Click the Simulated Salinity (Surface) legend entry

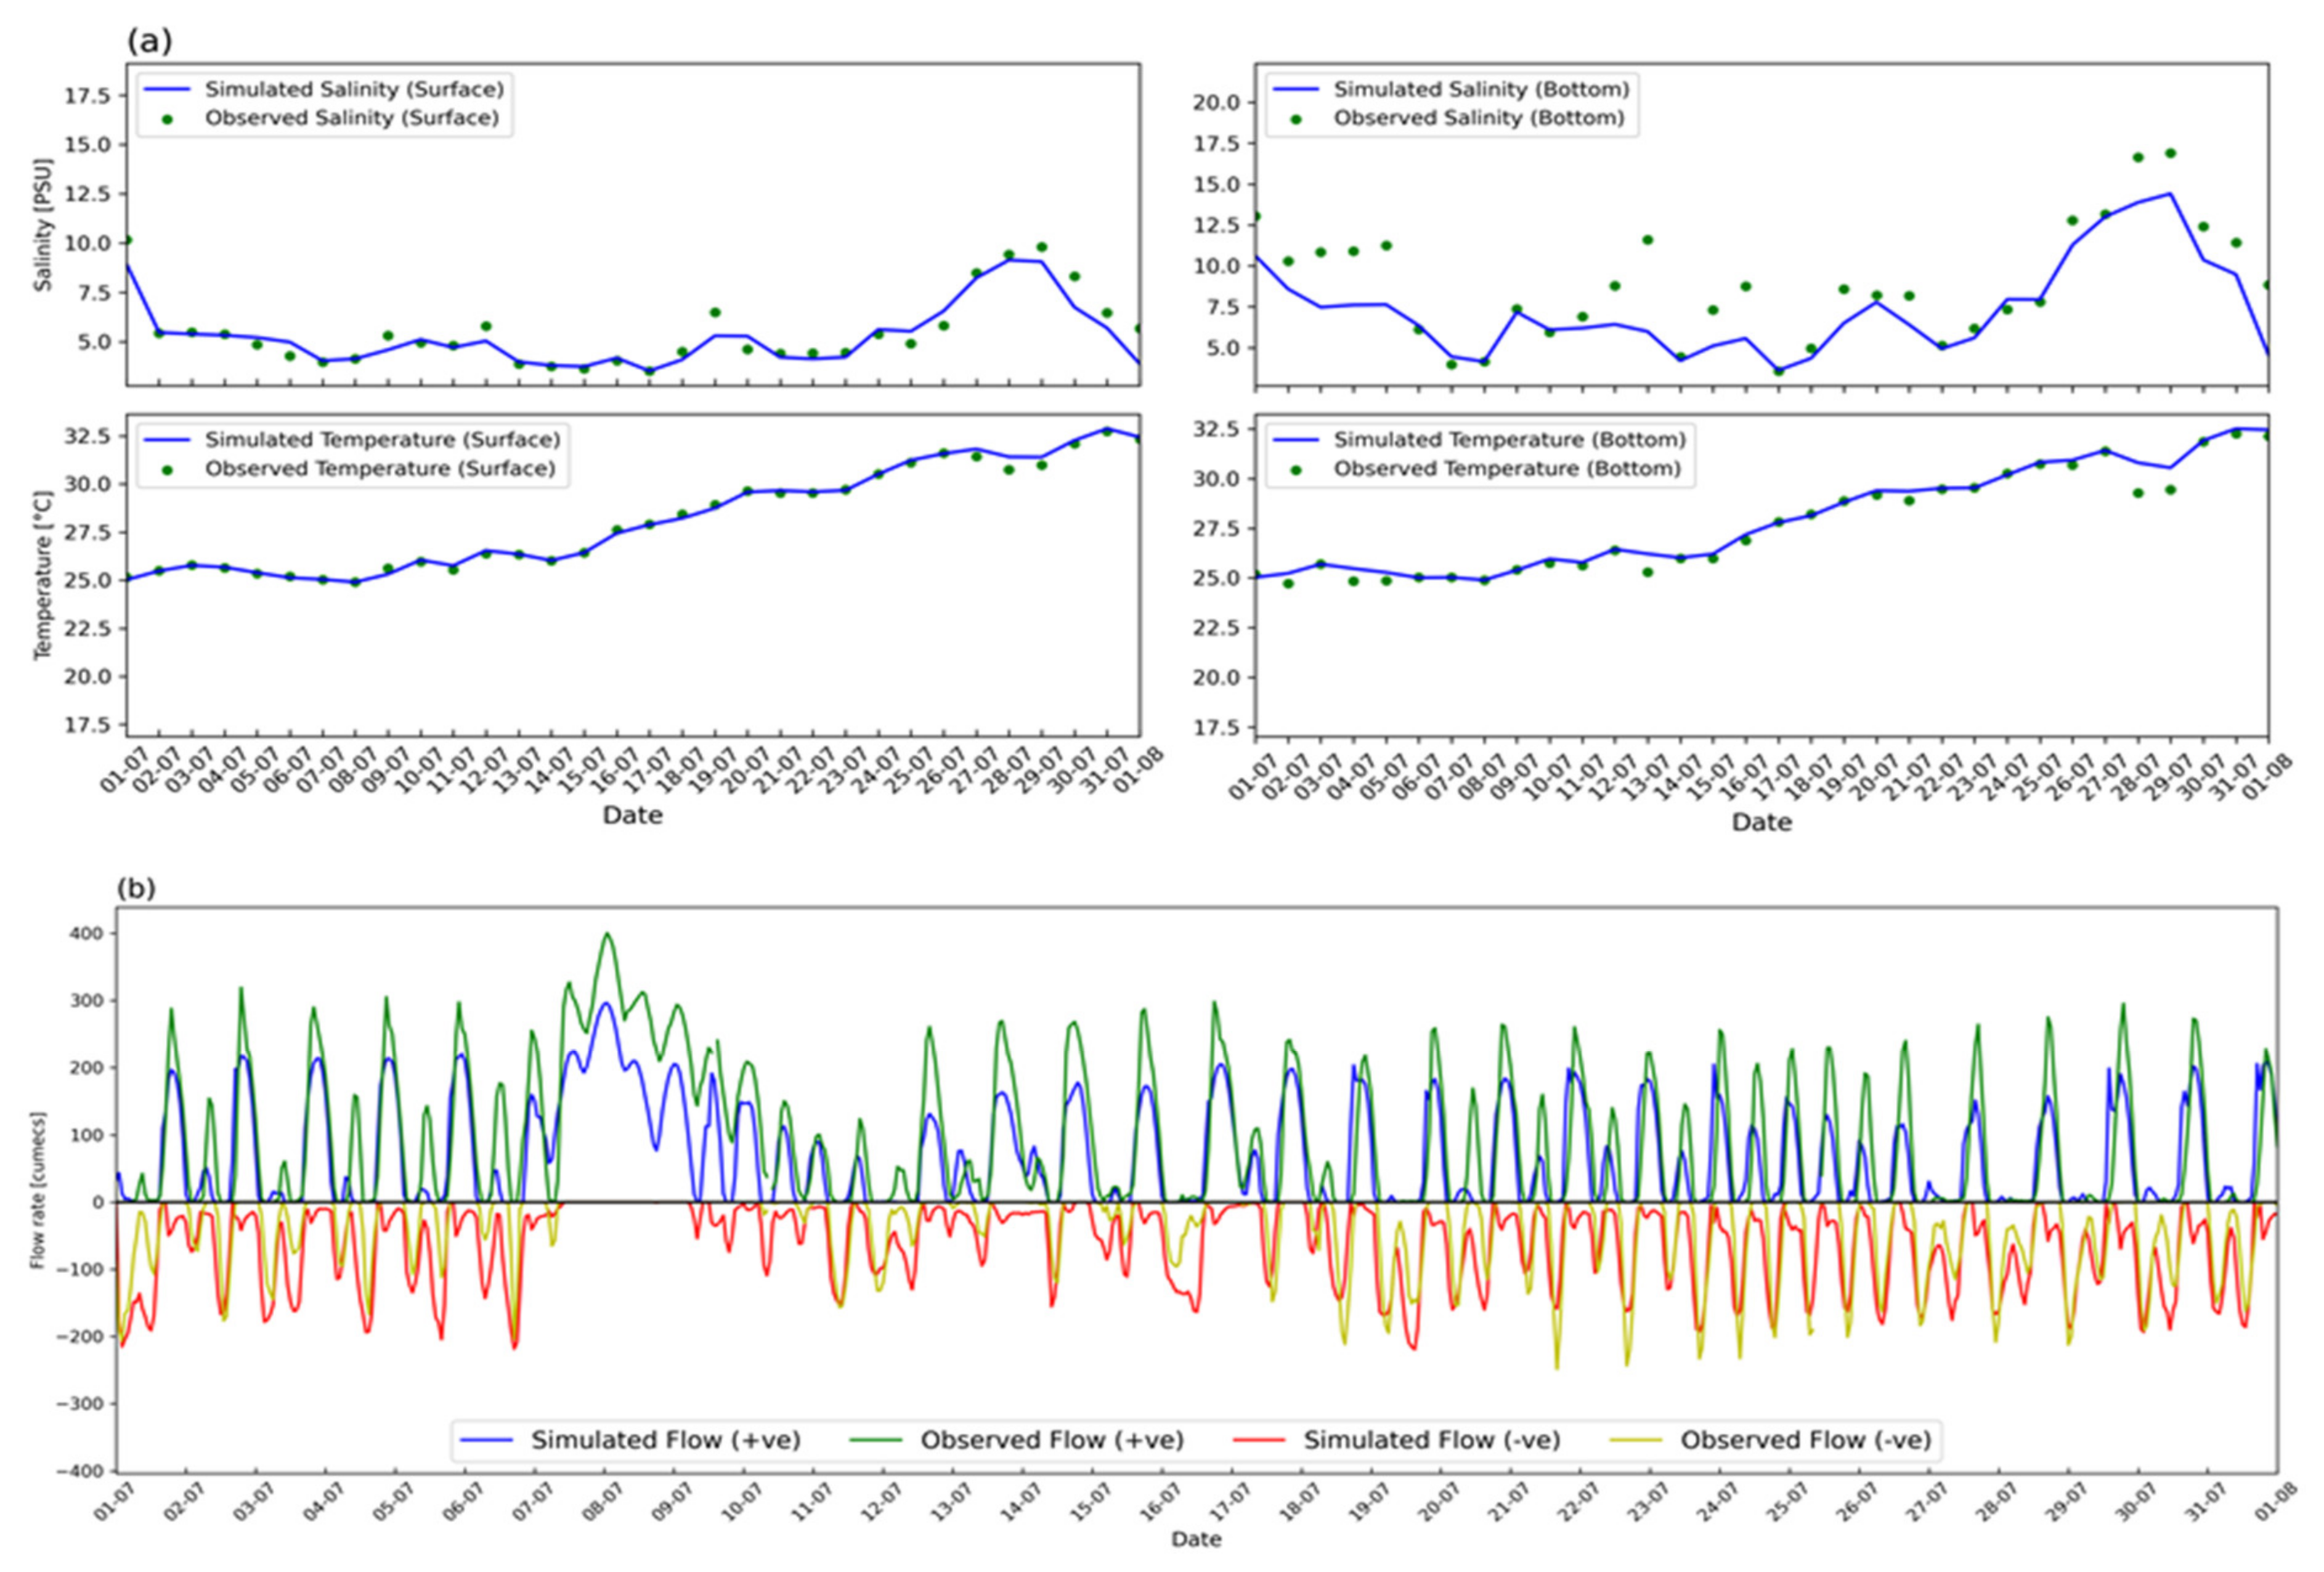point(354,89)
